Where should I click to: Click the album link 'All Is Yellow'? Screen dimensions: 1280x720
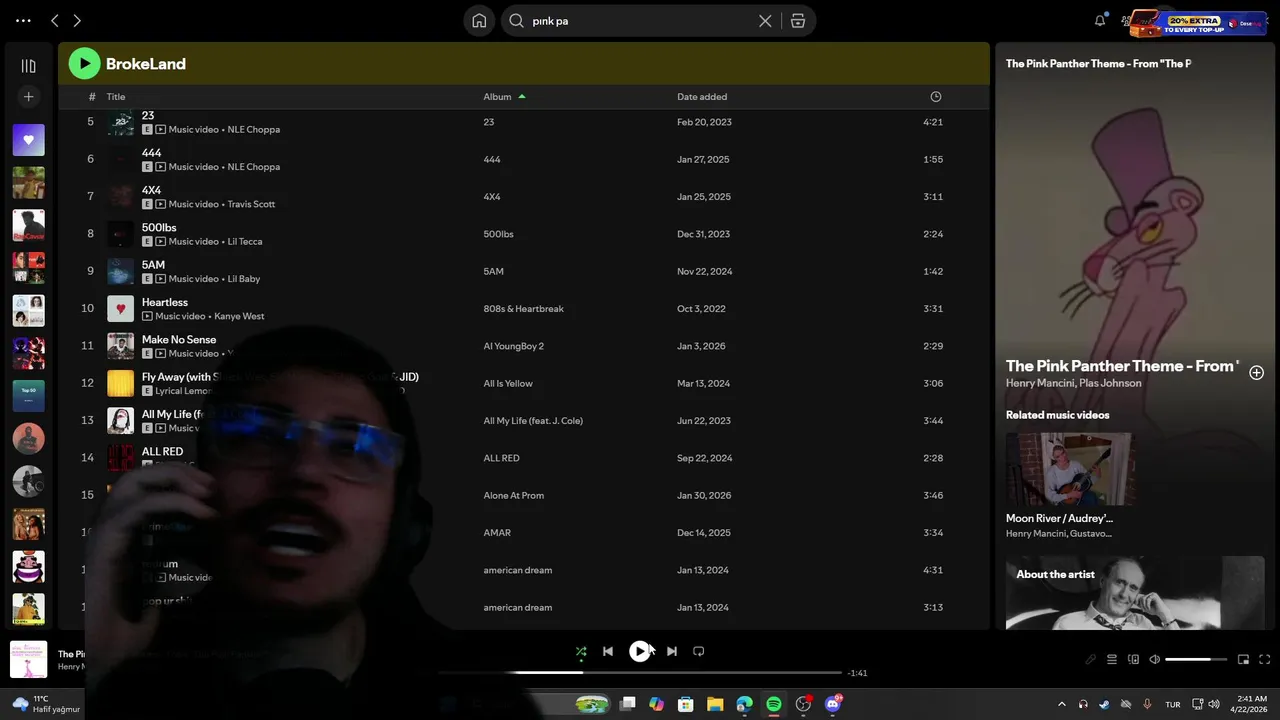click(508, 384)
